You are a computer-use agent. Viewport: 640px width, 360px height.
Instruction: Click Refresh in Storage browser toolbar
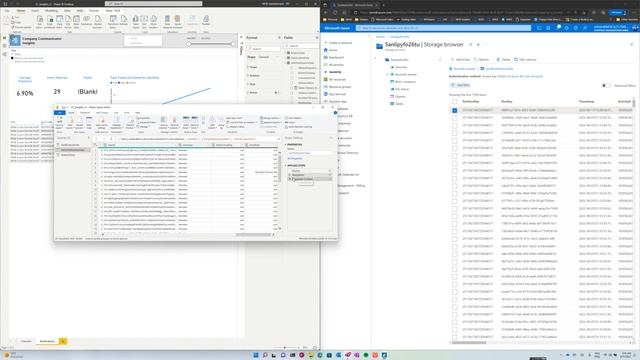coord(481,60)
